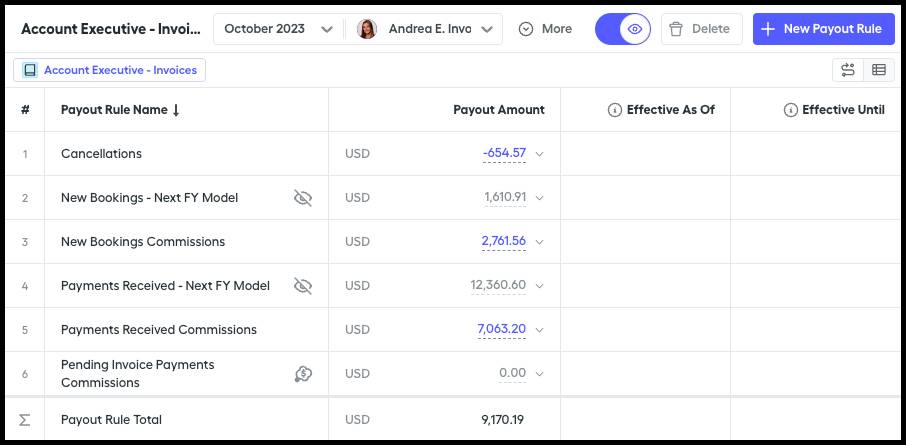Click the filter settings sliders icon

click(x=848, y=70)
